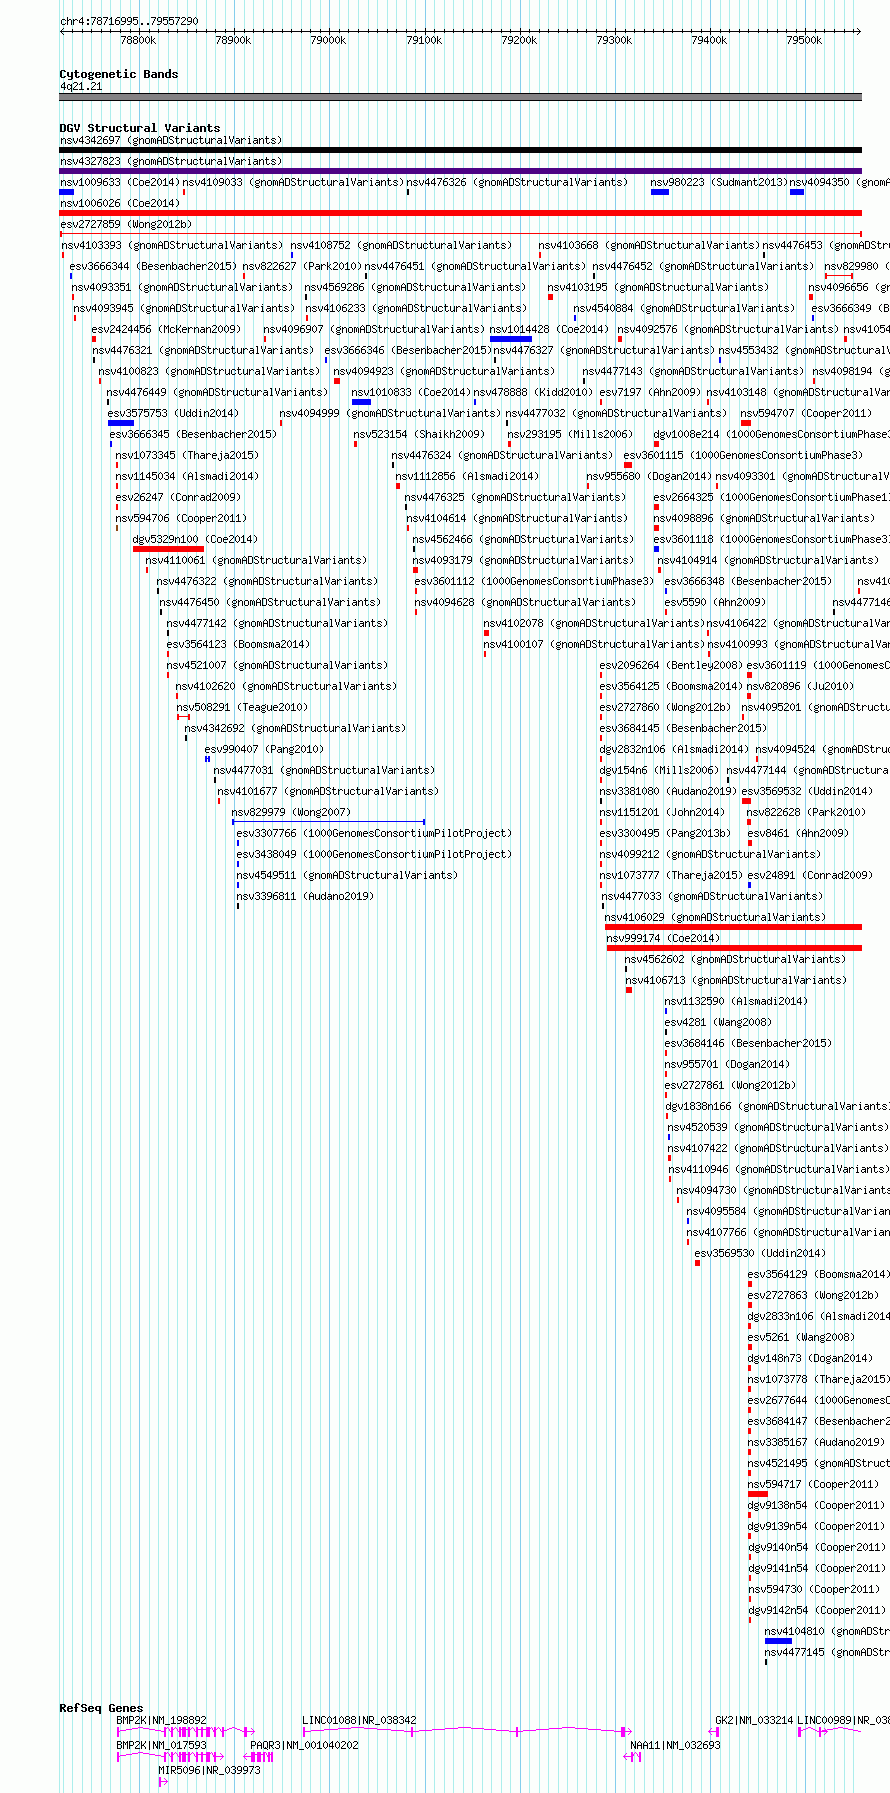Click cytogenetic band 4q21.21 label
890x1793 pixels.
coord(81,86)
